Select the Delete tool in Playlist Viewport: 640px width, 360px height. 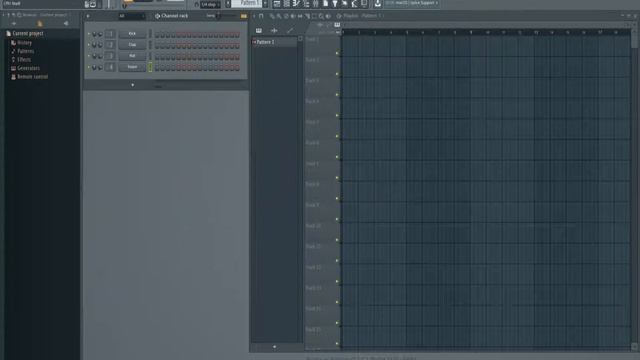[286, 16]
